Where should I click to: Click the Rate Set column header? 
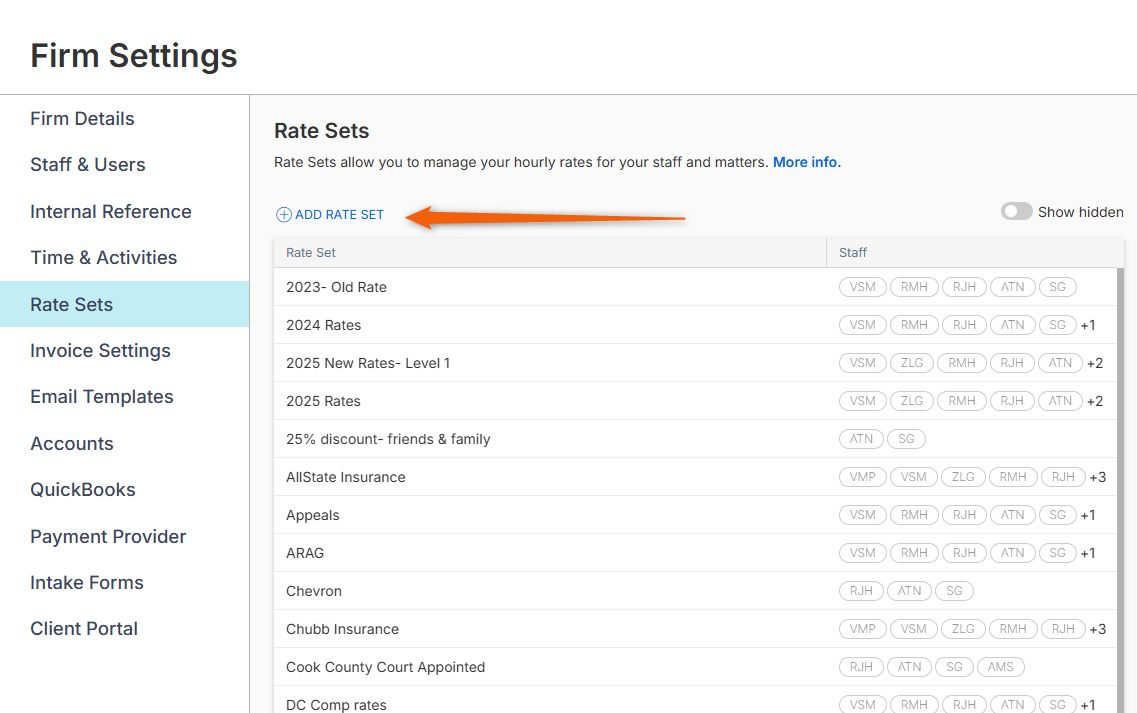click(311, 253)
